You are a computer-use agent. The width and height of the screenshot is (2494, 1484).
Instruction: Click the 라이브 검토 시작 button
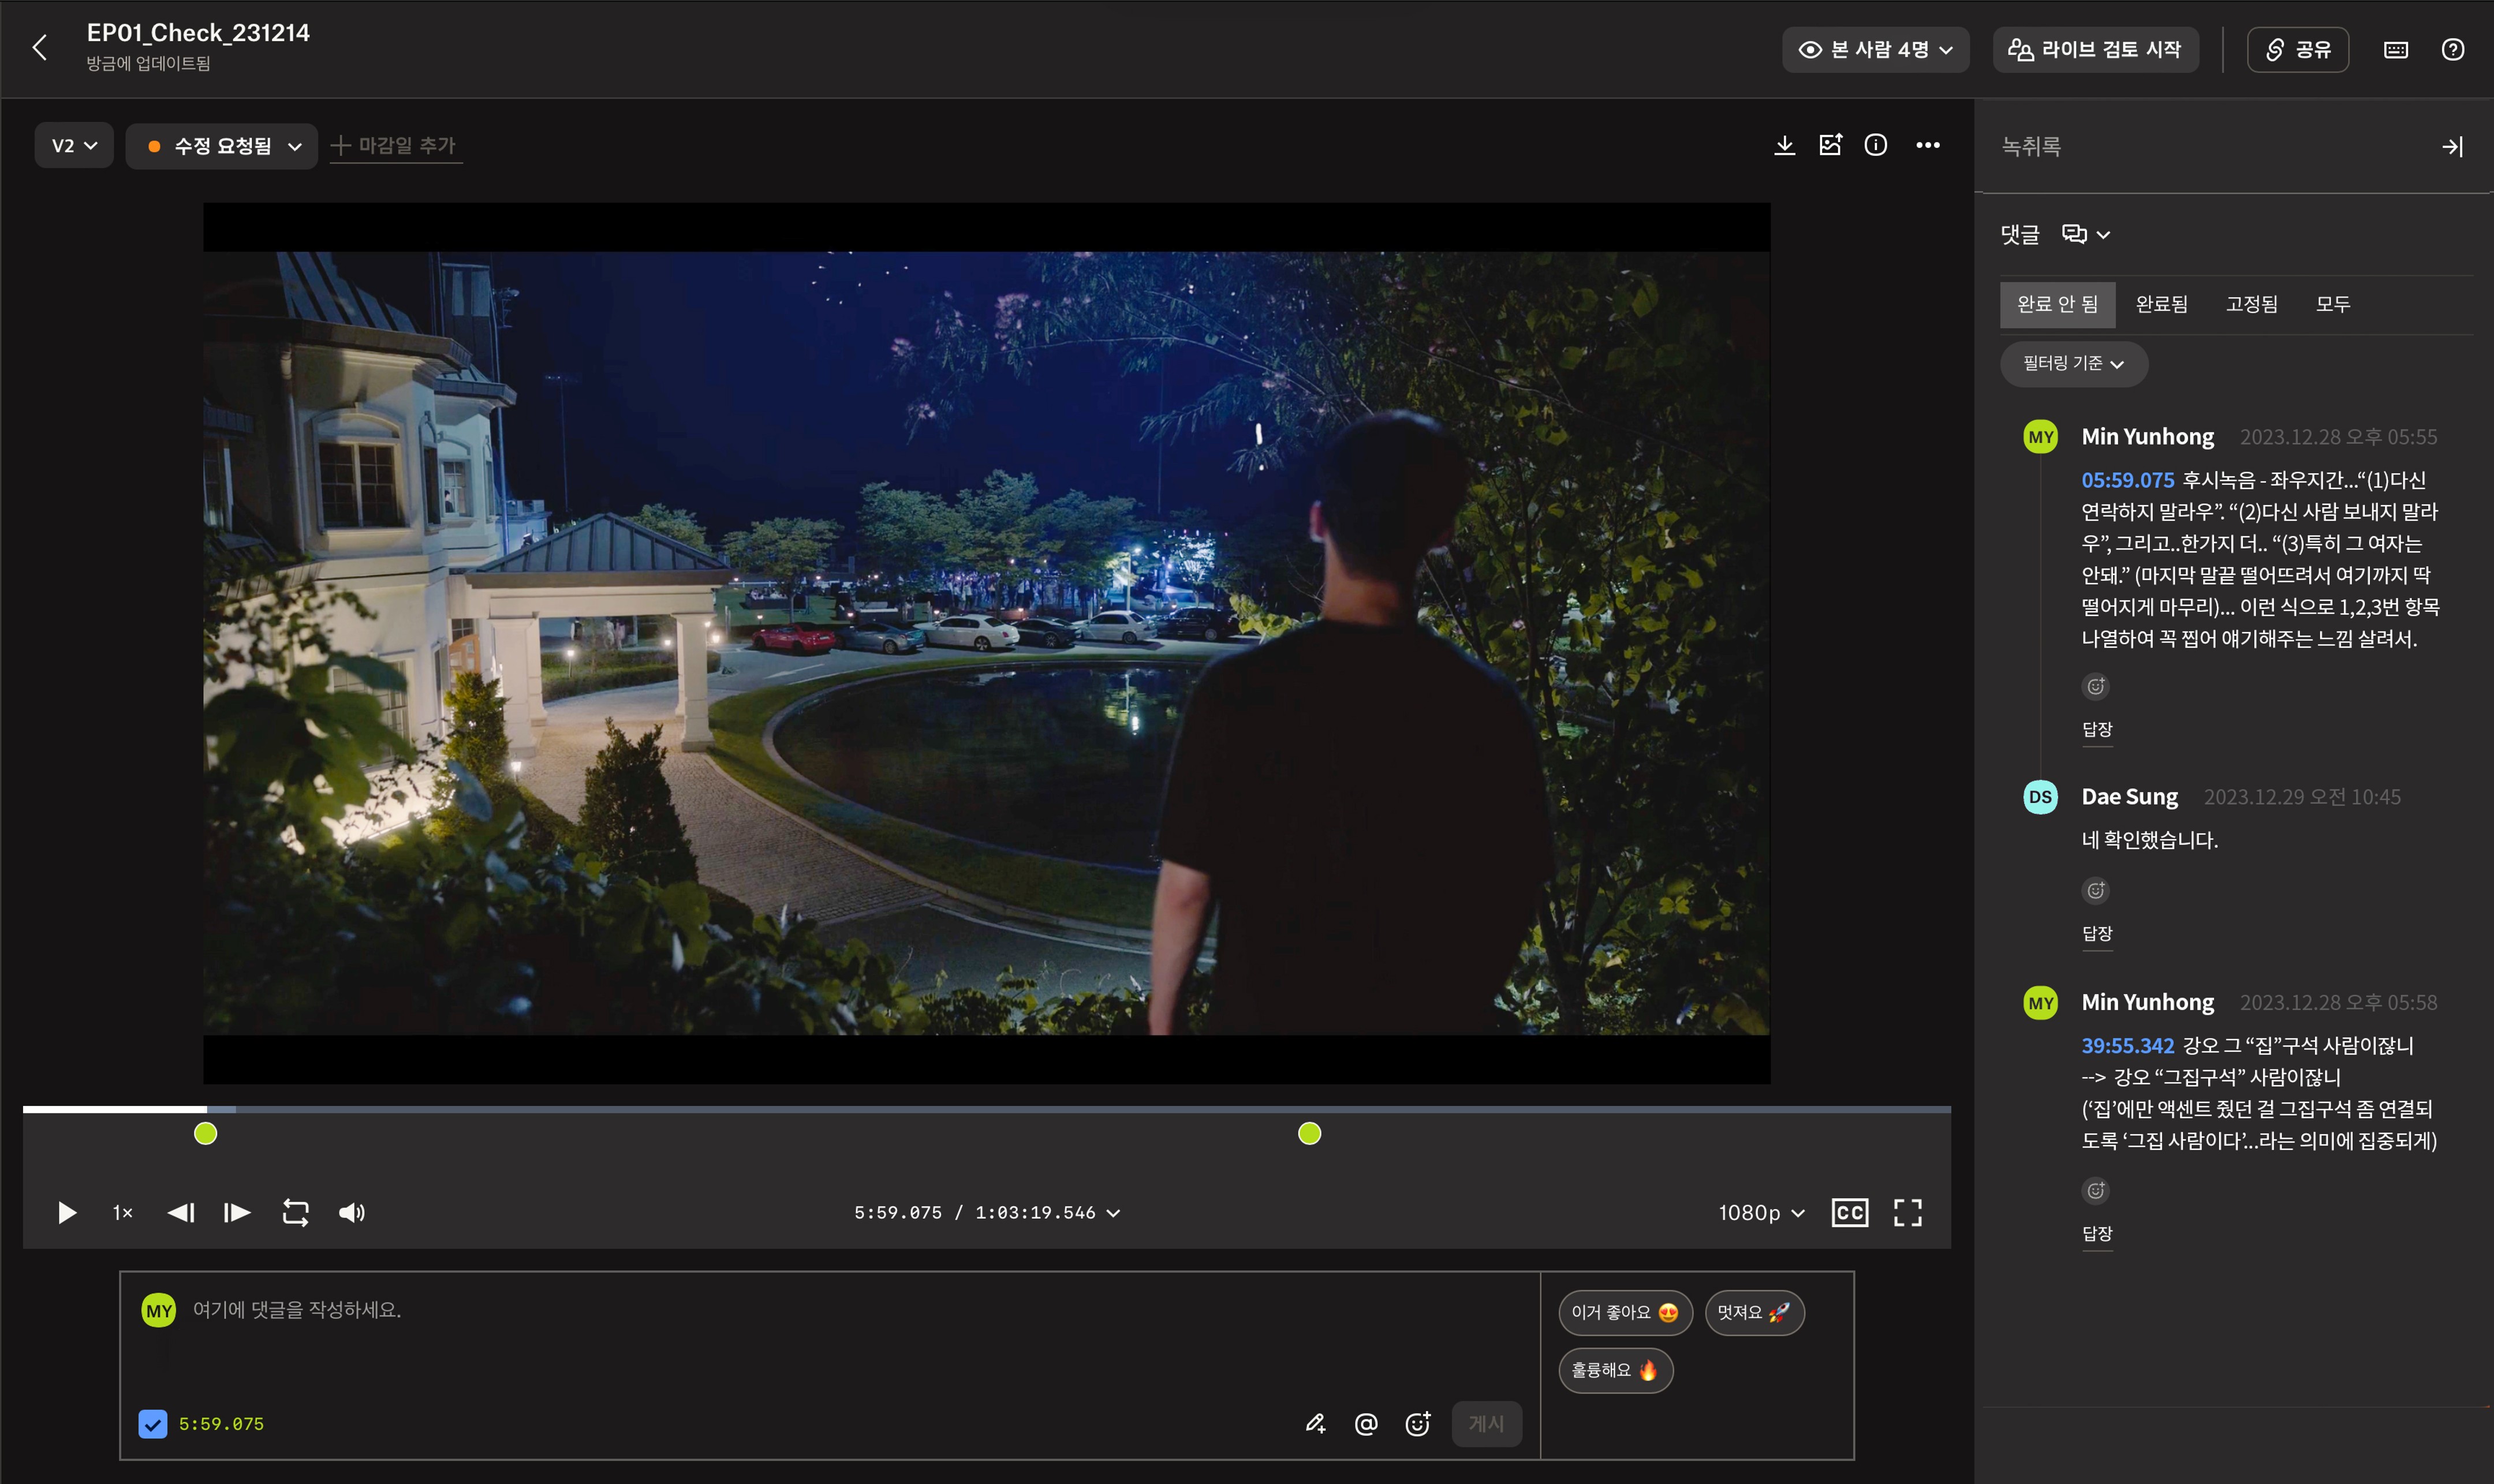[x=2095, y=50]
